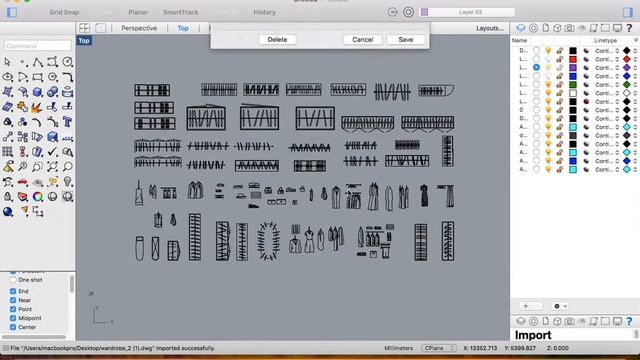Image resolution: width=640 pixels, height=360 pixels.
Task: Enable the End object snap
Action: click(x=13, y=291)
